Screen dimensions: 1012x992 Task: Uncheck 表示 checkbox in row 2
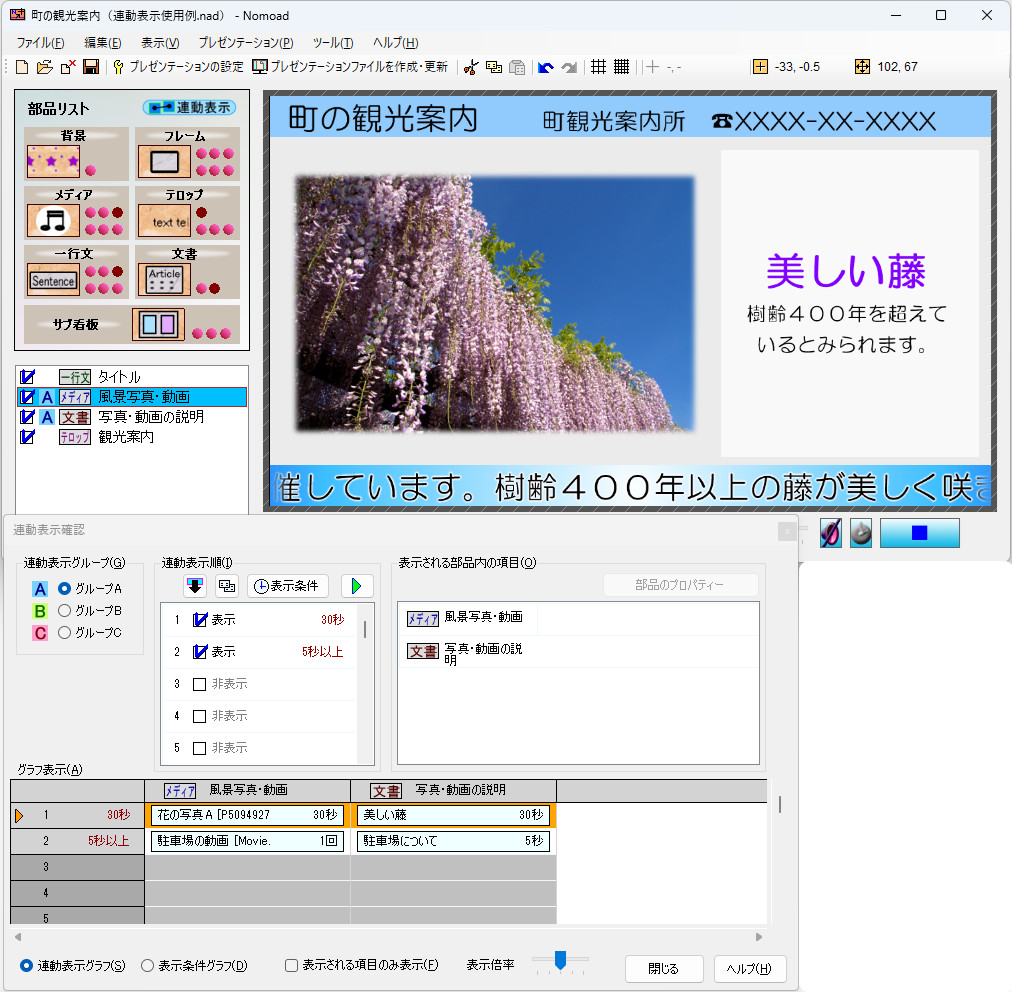pos(200,652)
